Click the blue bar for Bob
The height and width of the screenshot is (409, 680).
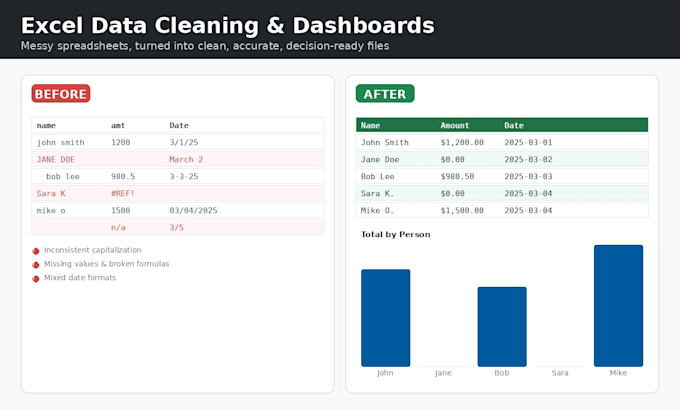pos(502,327)
